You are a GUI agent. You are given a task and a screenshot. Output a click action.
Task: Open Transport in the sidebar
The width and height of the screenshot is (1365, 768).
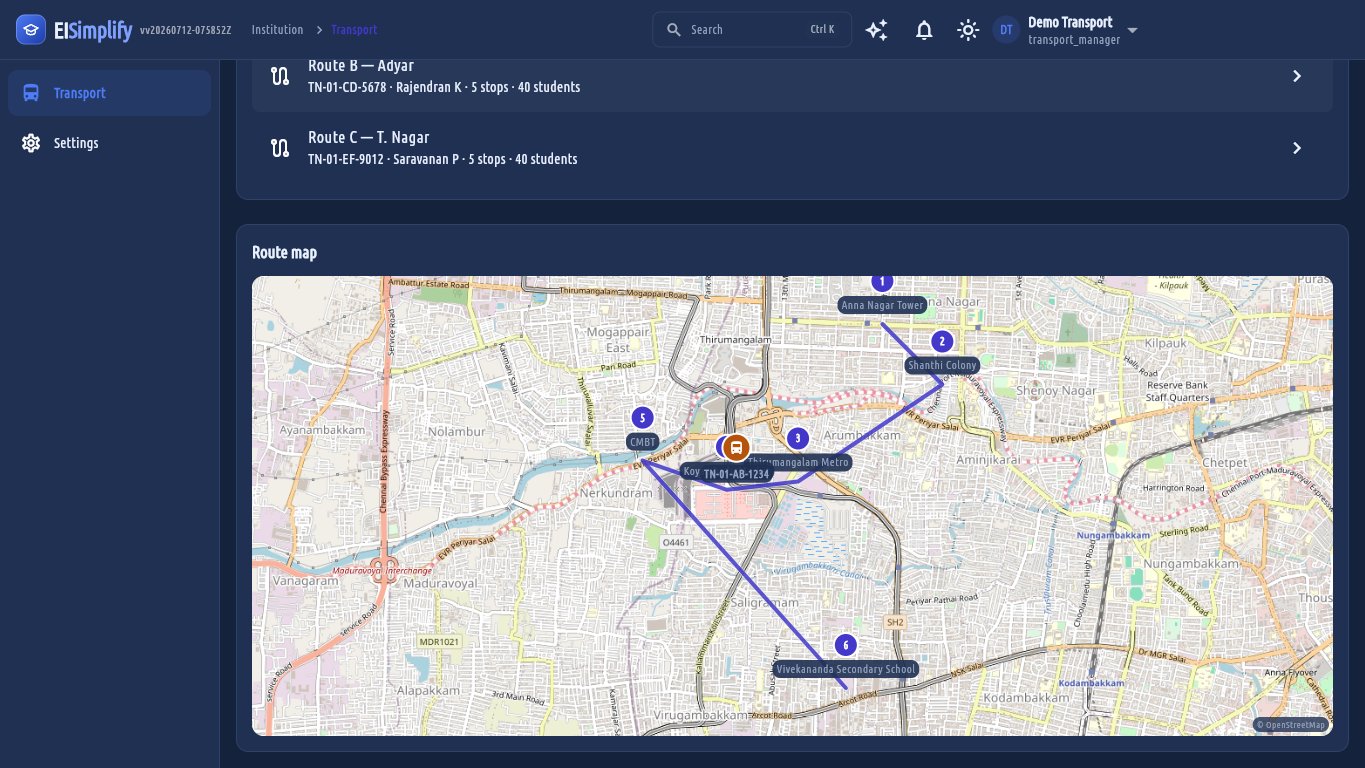110,93
